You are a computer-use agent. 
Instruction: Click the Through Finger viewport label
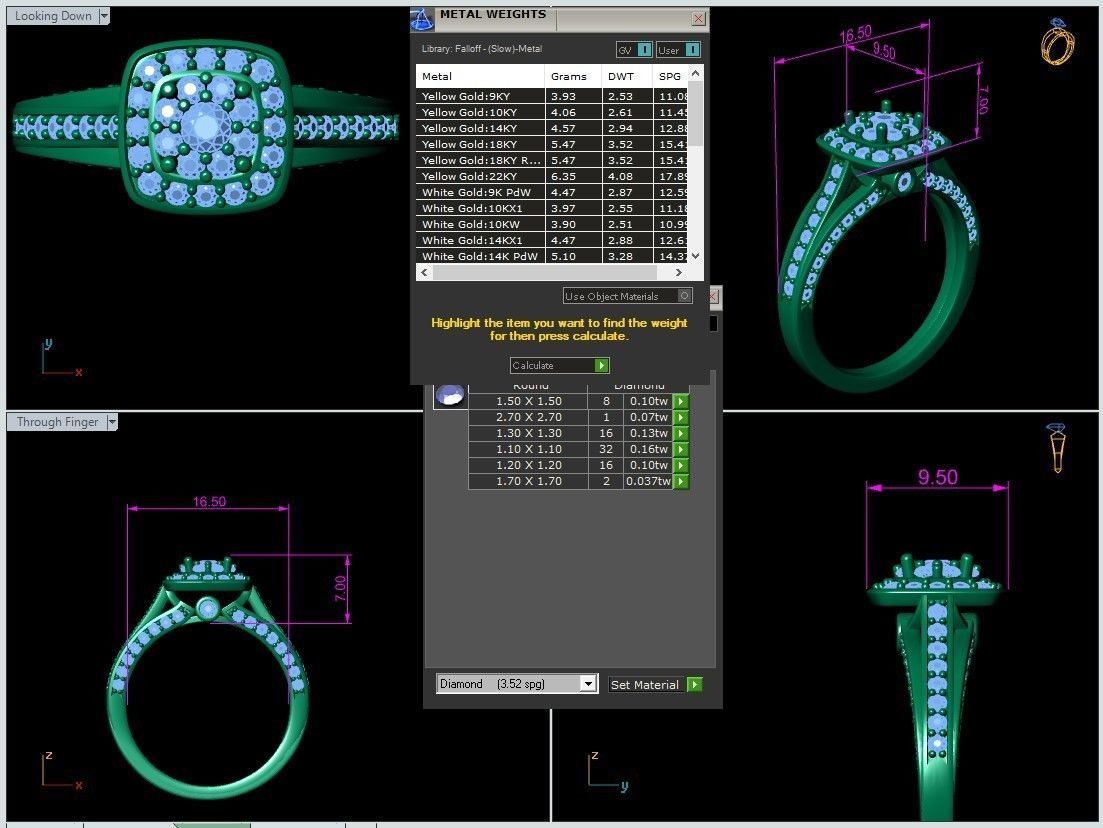click(x=57, y=422)
